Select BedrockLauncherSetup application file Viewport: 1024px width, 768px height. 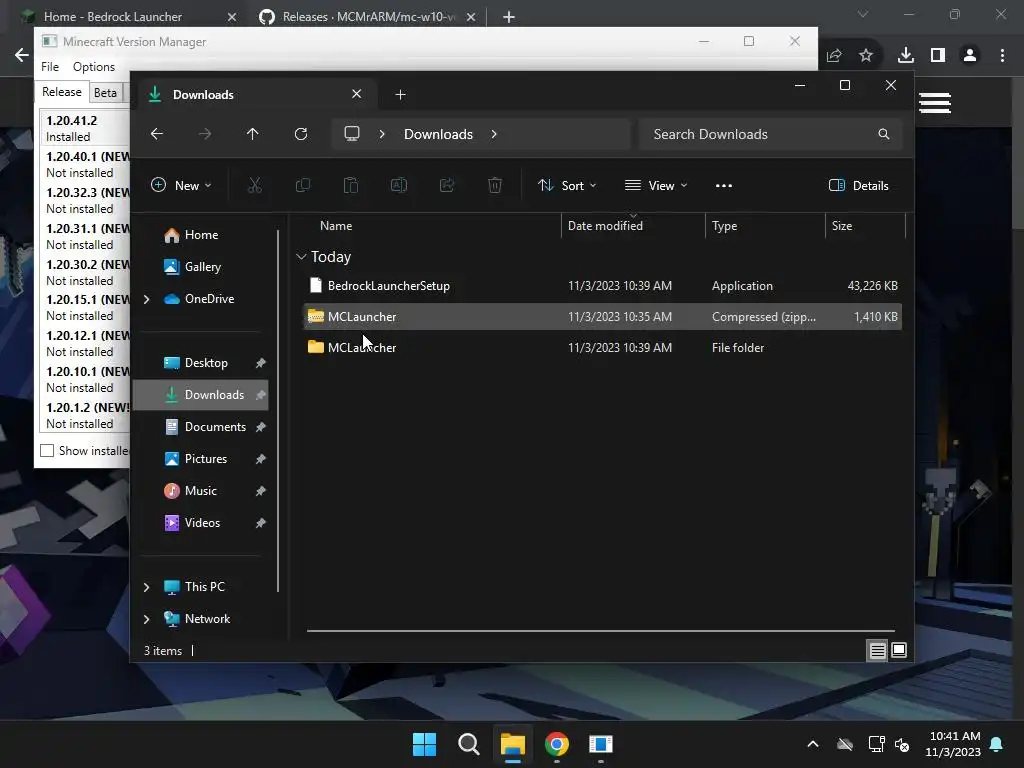pyautogui.click(x=603, y=285)
